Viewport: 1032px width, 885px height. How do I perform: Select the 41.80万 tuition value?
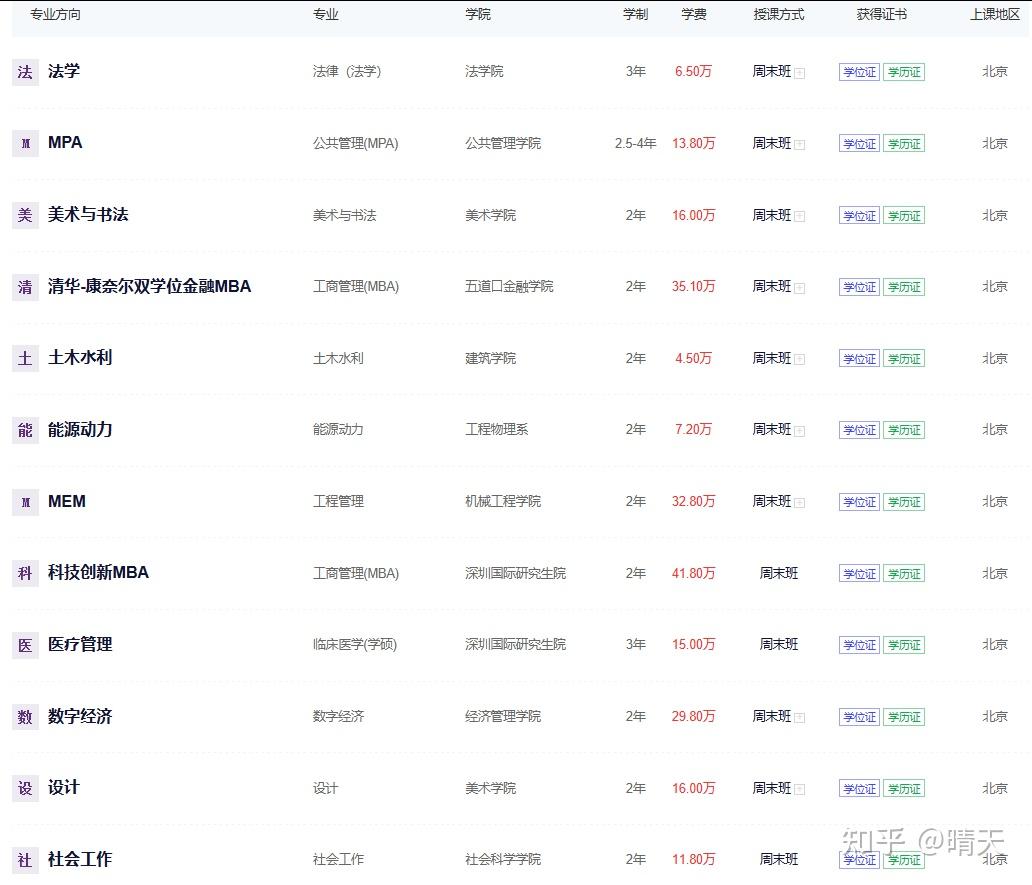point(693,574)
